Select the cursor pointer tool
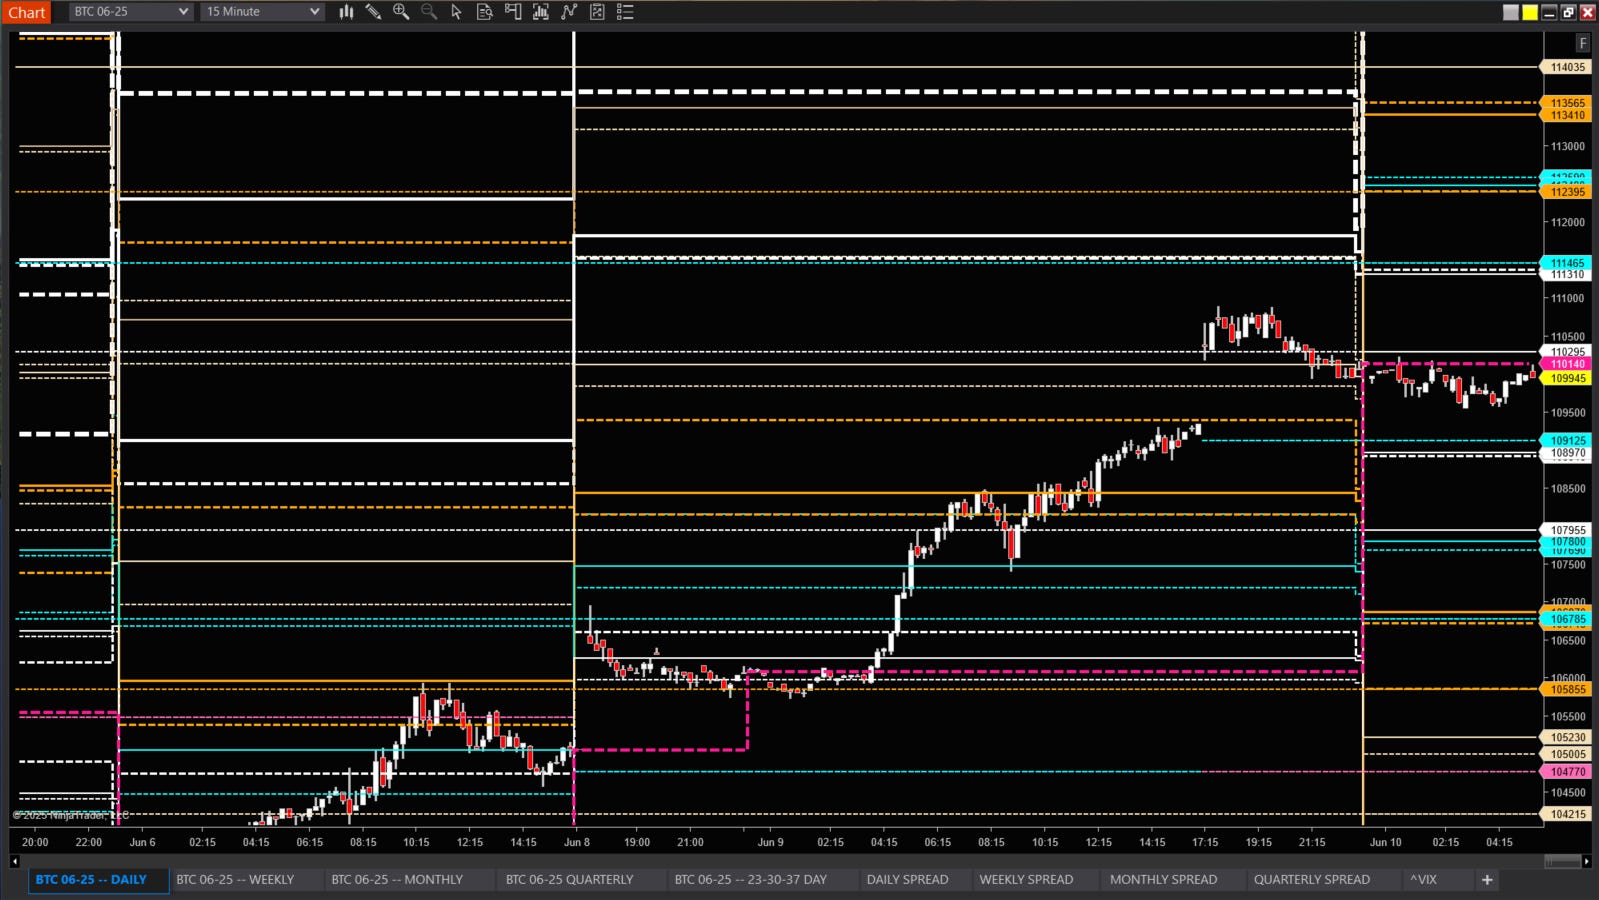The width and height of the screenshot is (1599, 900). [x=457, y=12]
